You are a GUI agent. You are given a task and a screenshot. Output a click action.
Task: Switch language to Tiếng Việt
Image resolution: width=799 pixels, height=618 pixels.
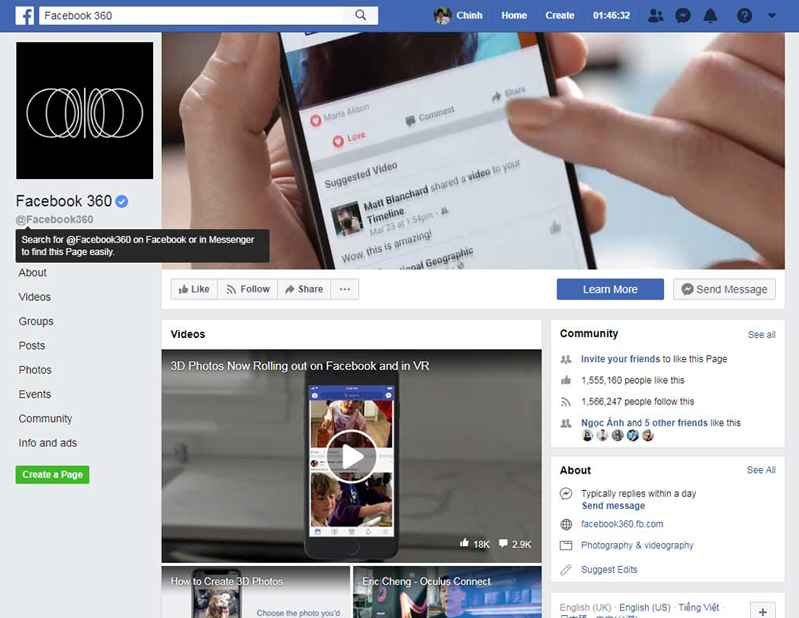(699, 608)
